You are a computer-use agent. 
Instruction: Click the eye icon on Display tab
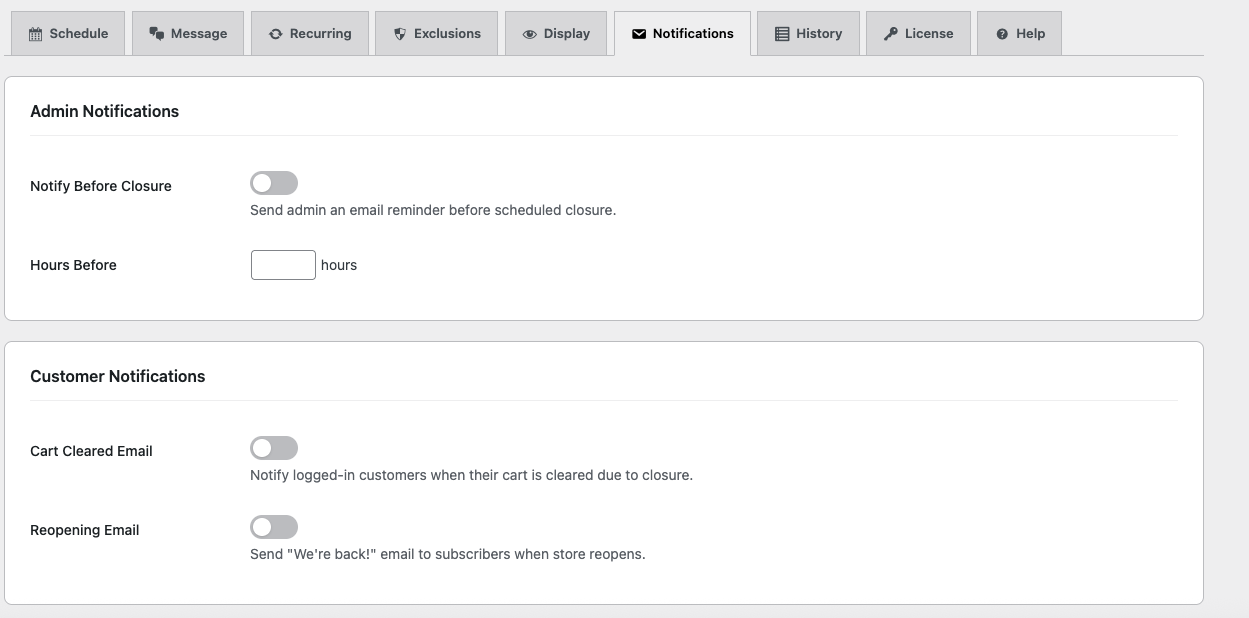point(530,34)
